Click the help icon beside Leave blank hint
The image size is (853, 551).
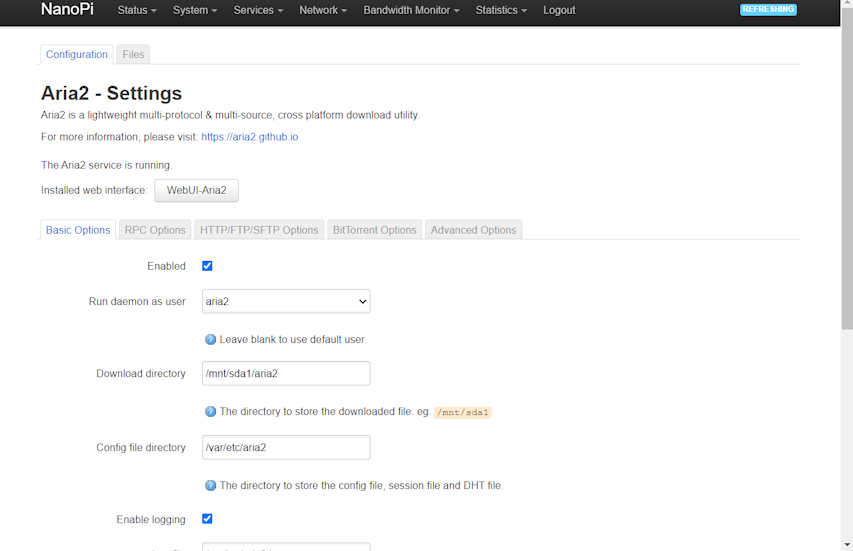(x=211, y=339)
